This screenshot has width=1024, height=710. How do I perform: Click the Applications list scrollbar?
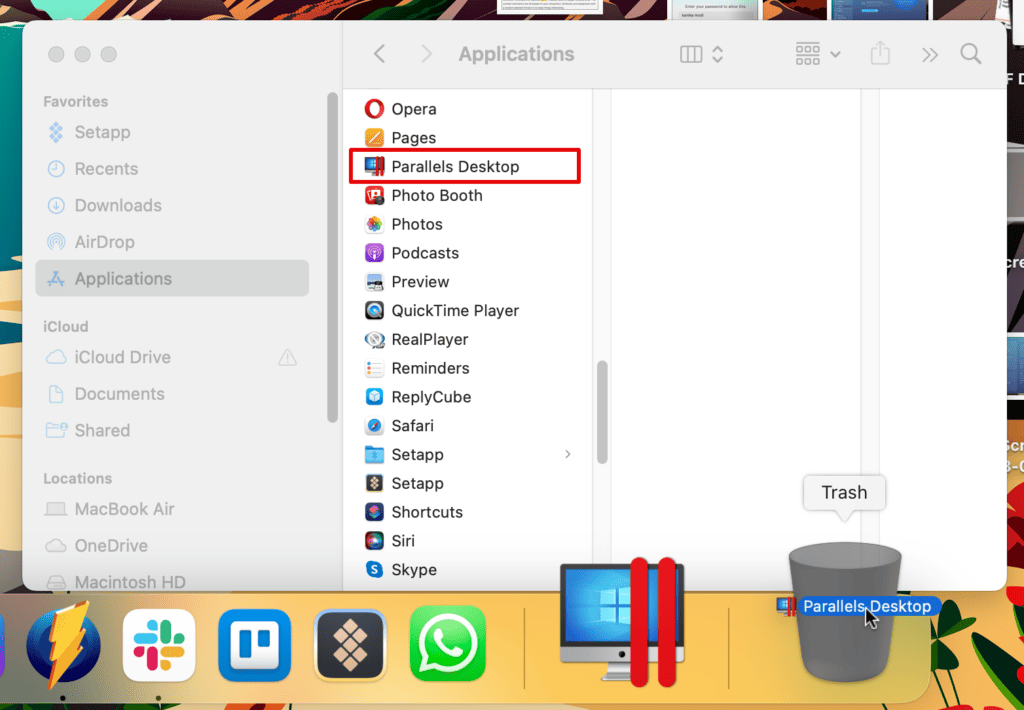(602, 412)
